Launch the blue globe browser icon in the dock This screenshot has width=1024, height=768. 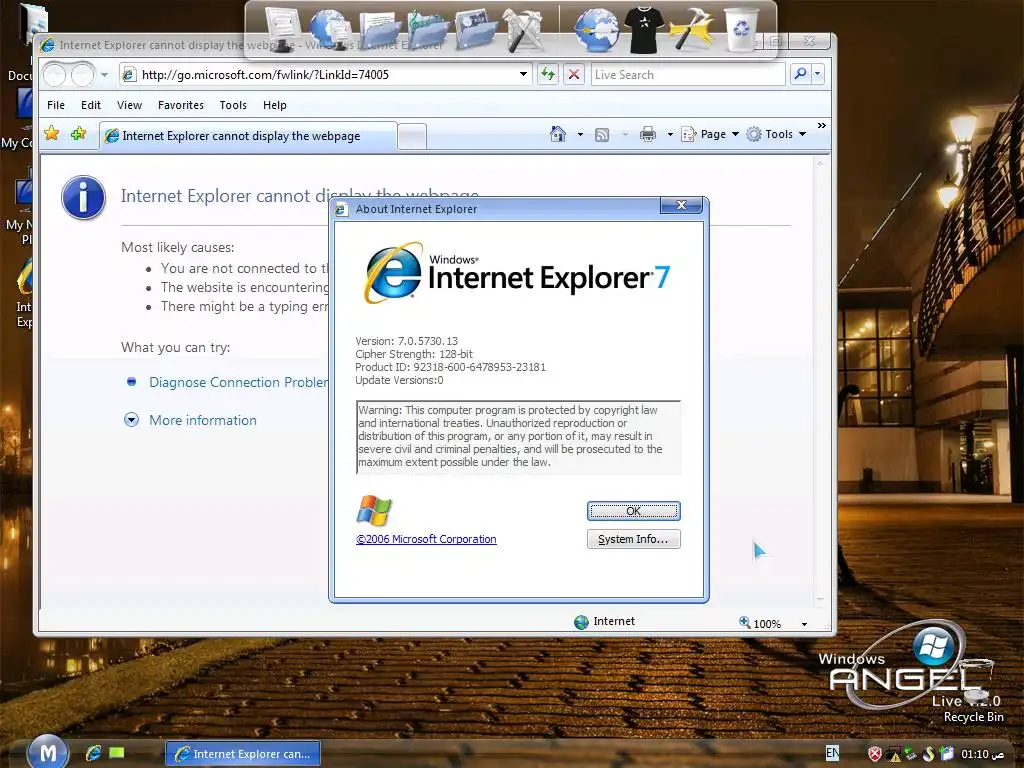click(x=596, y=29)
